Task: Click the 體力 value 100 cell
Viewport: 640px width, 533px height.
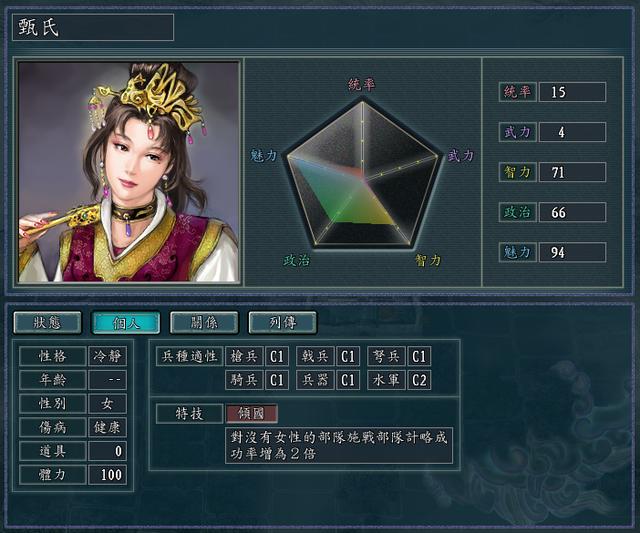Action: pyautogui.click(x=107, y=475)
